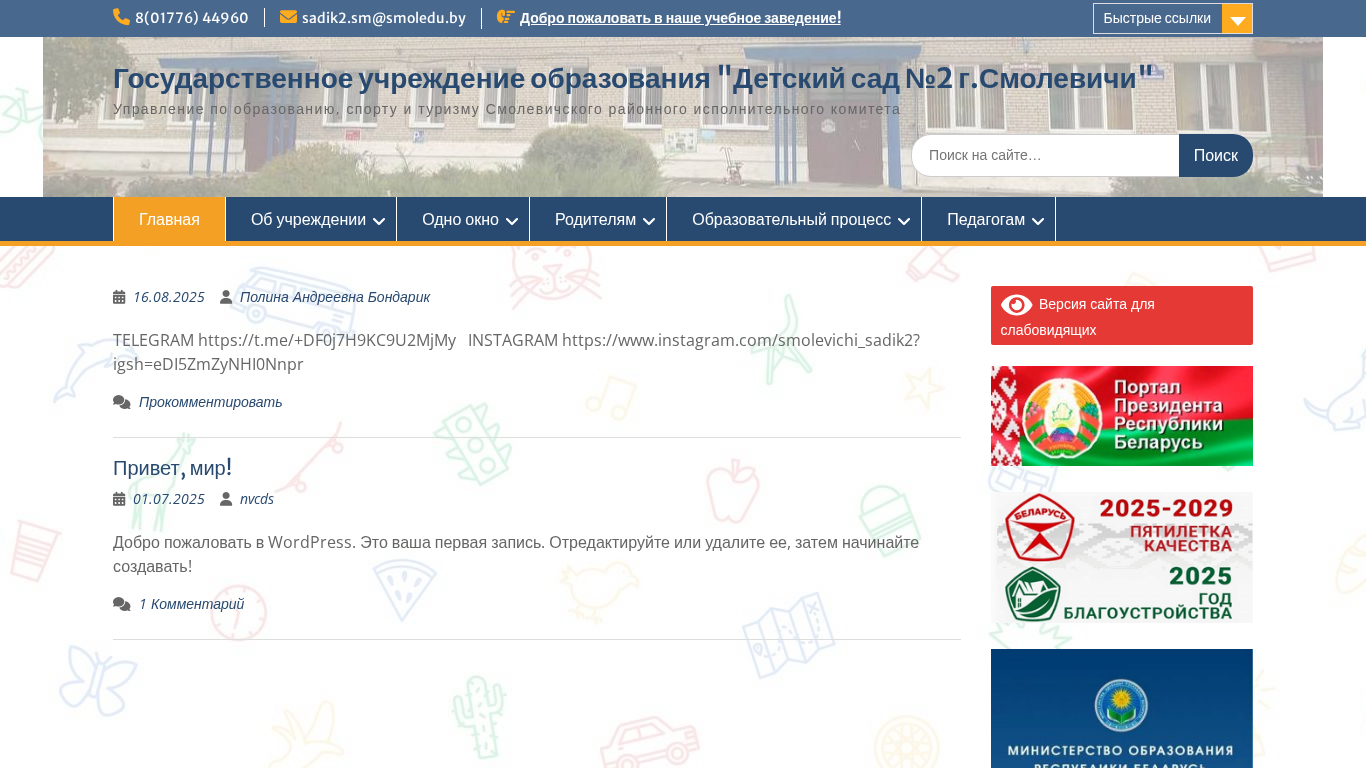Click the subtitle Управление по образованию text
The height and width of the screenshot is (768, 1366).
tap(507, 109)
